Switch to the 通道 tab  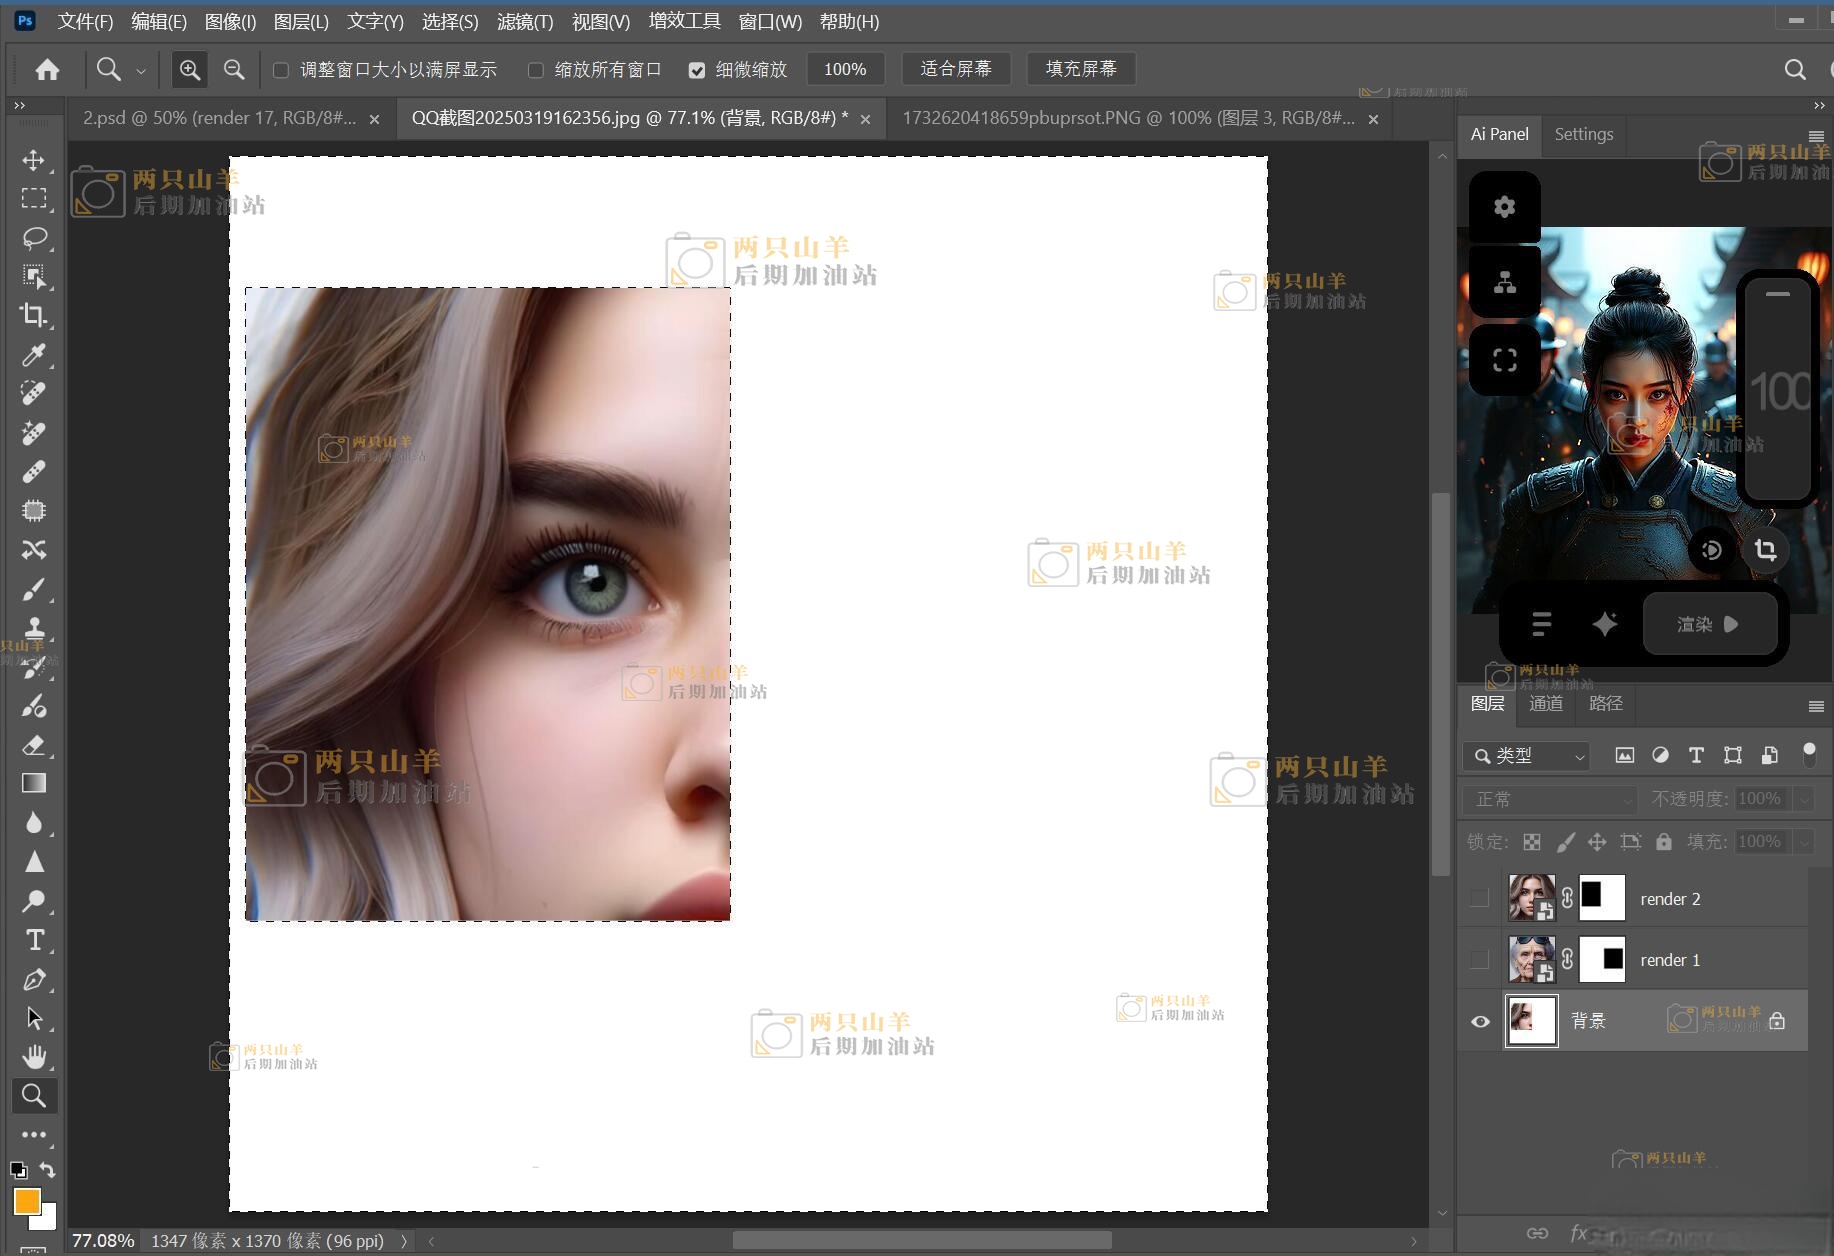[1545, 704]
